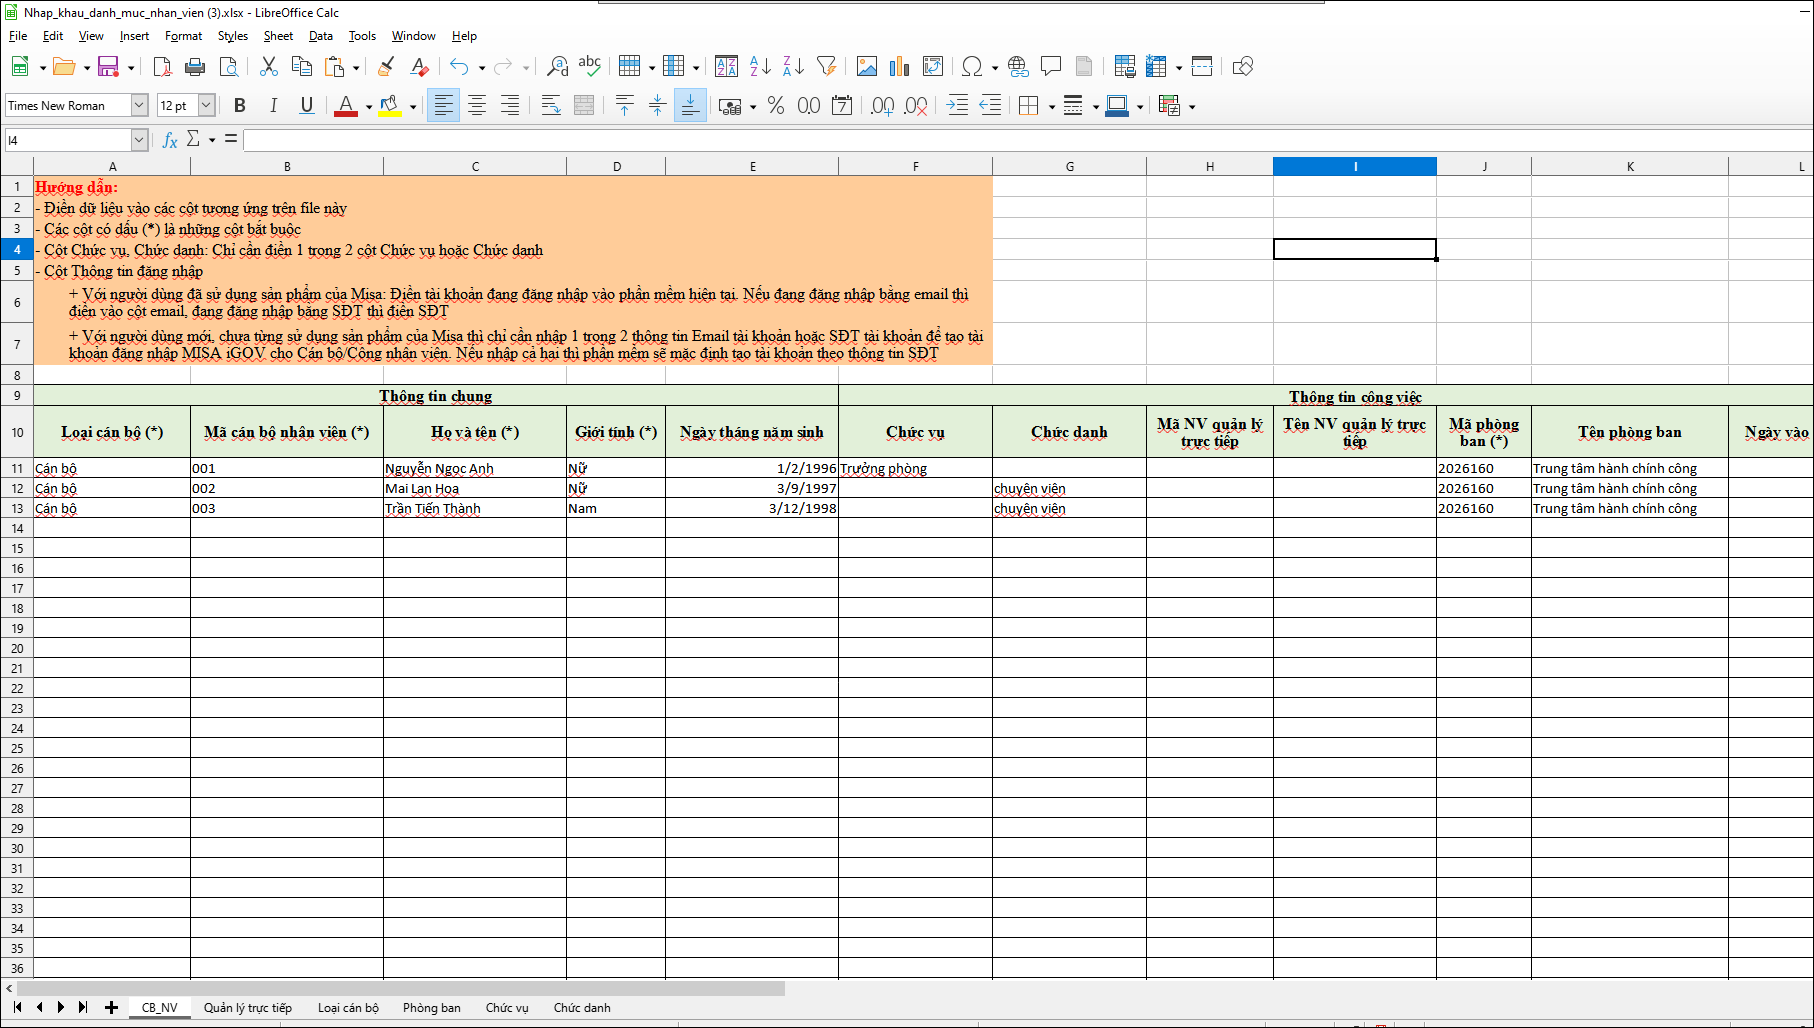Toggle bold formatting
The width and height of the screenshot is (1814, 1028).
(x=240, y=105)
